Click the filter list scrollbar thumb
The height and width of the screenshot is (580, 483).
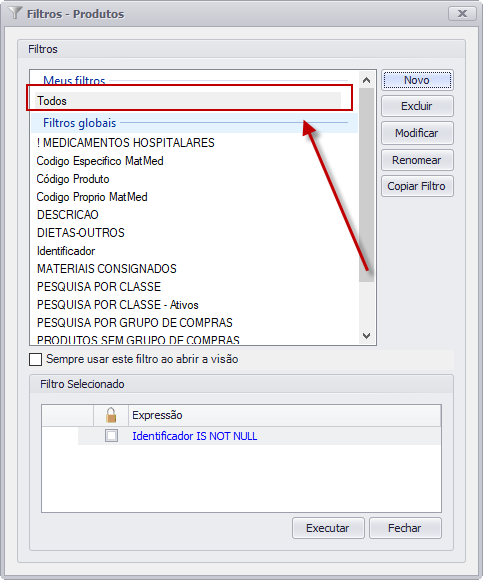click(367, 185)
